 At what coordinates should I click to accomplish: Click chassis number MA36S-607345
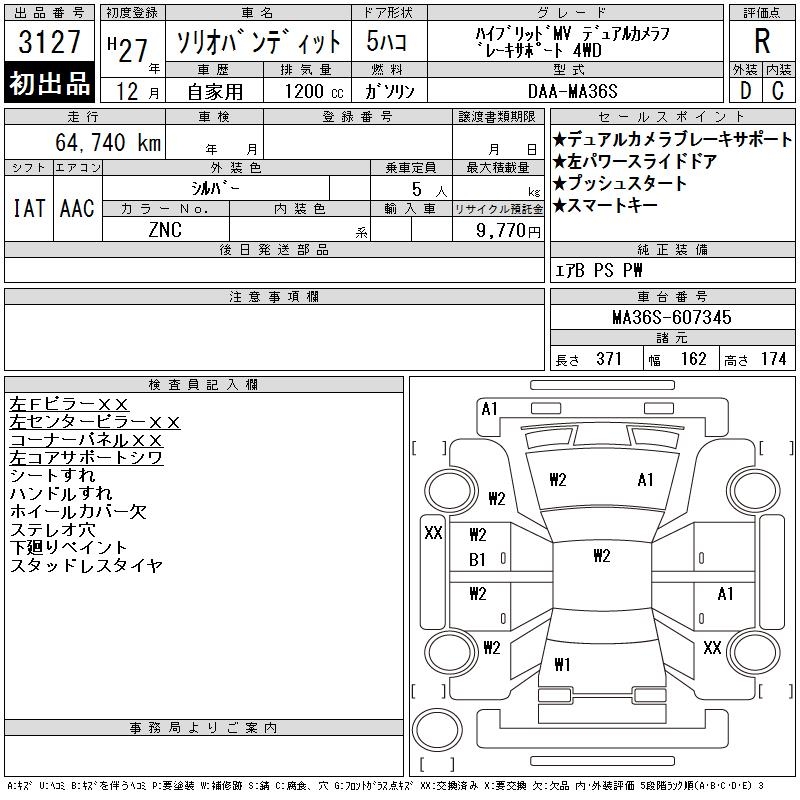[x=671, y=317]
